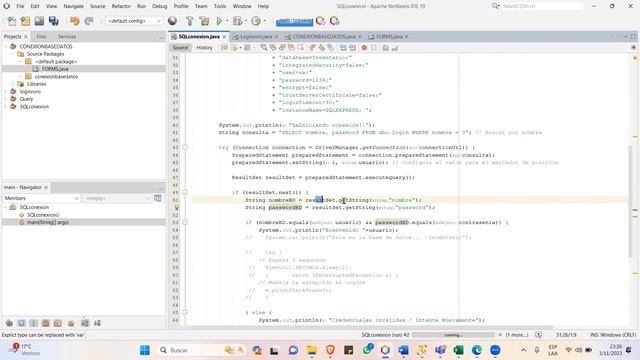Image resolution: width=640 pixels, height=360 pixels.
Task: Switch to the CONEXIONBASEDATOS.java editor tab
Action: click(x=324, y=36)
